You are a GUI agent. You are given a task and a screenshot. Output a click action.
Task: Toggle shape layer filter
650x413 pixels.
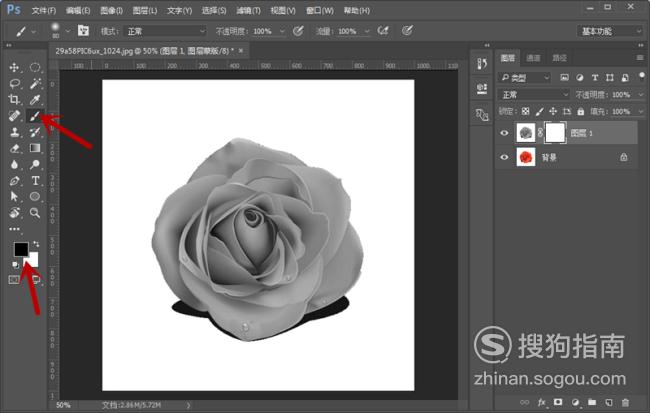click(609, 78)
